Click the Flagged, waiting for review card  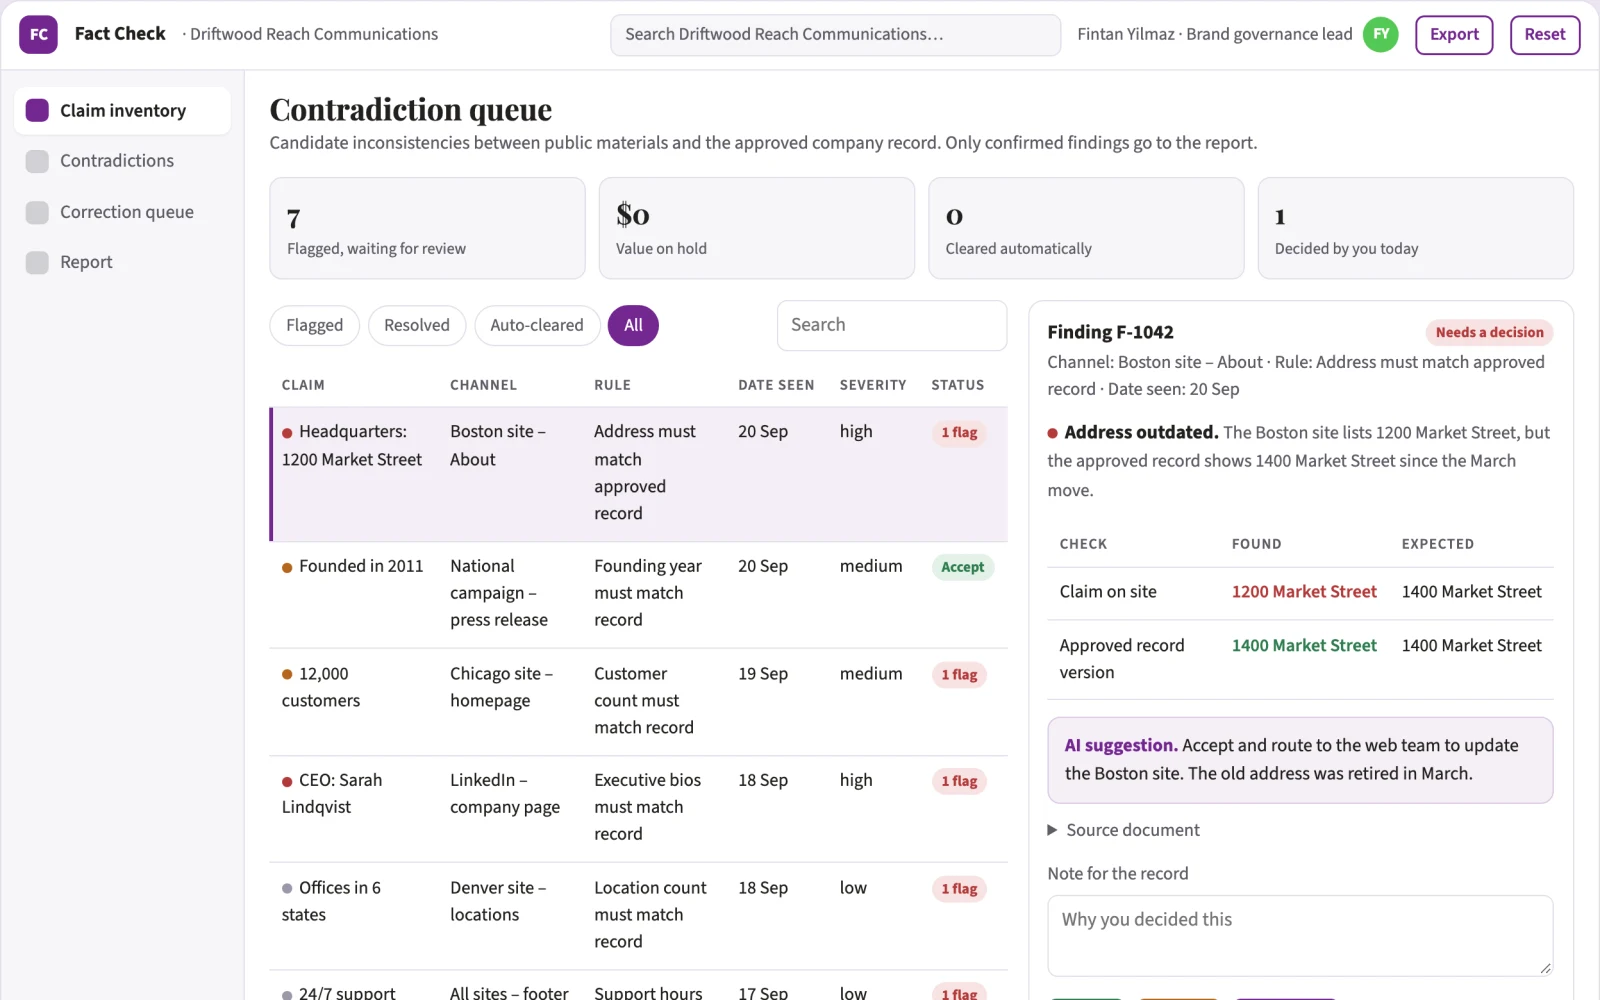click(427, 228)
